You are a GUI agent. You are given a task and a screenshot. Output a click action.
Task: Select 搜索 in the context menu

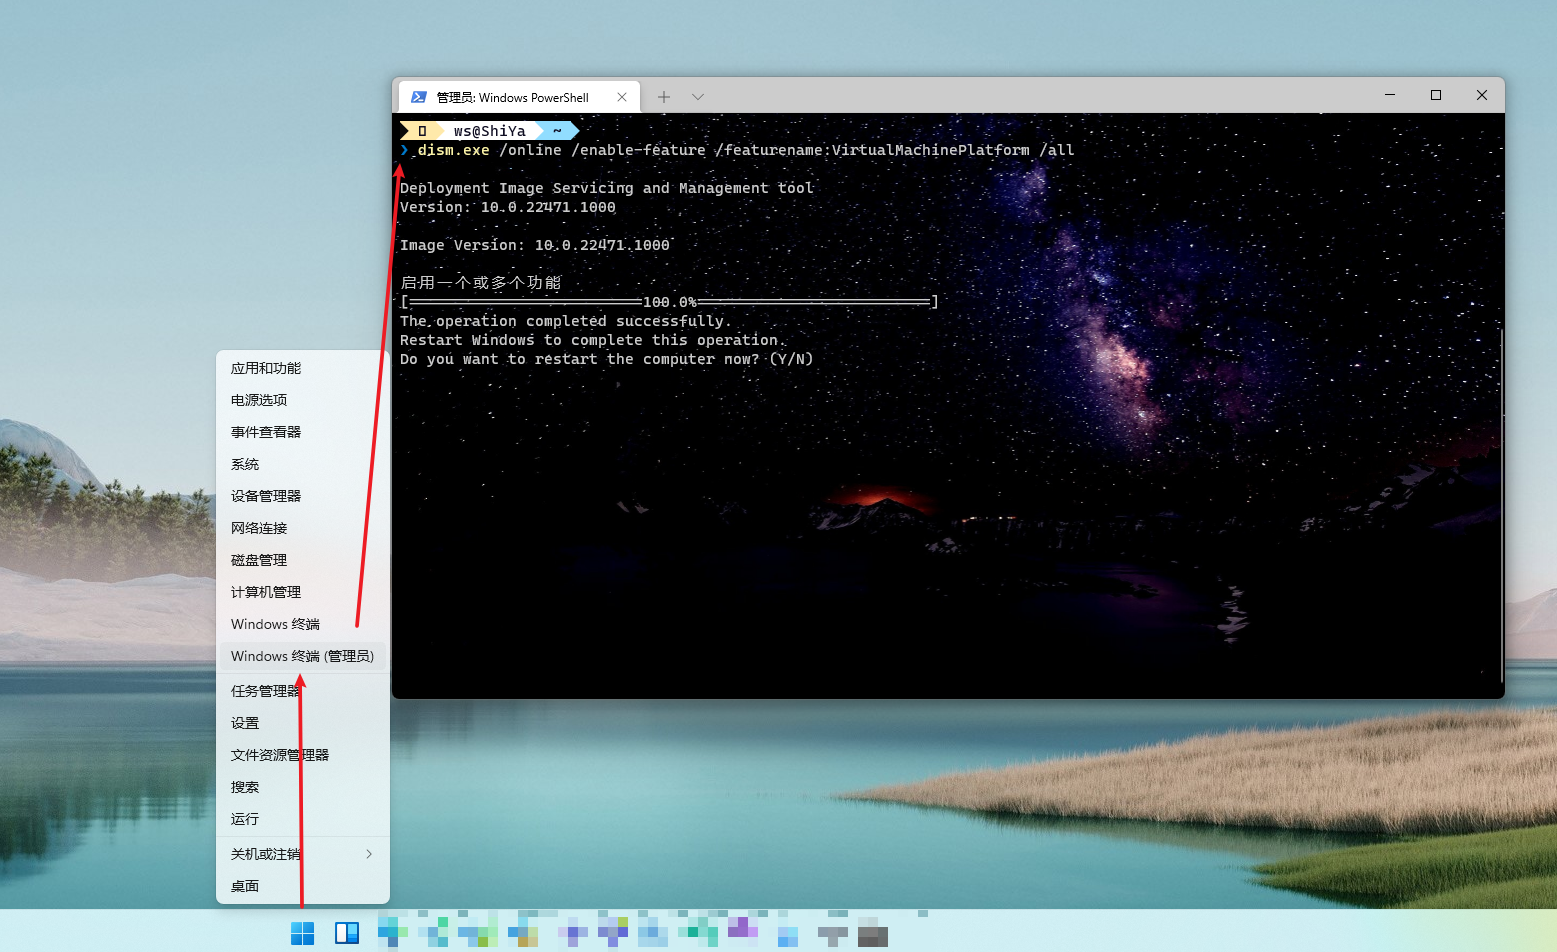(303, 787)
